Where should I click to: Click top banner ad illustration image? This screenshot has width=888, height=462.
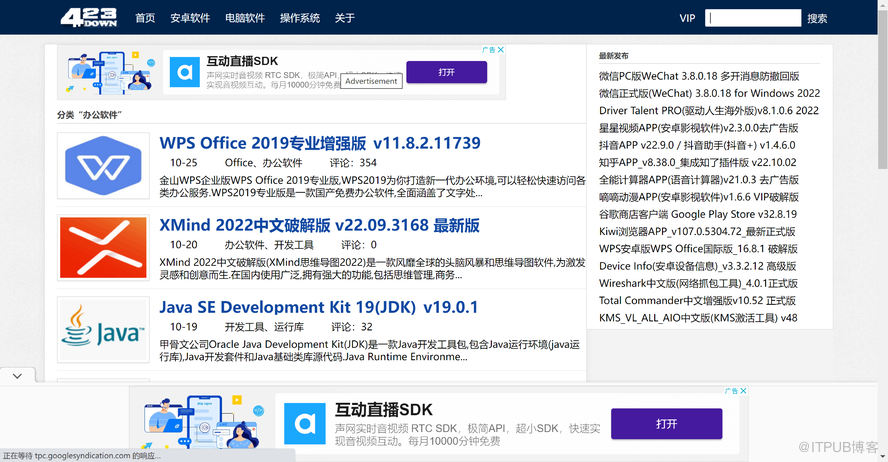click(x=112, y=72)
